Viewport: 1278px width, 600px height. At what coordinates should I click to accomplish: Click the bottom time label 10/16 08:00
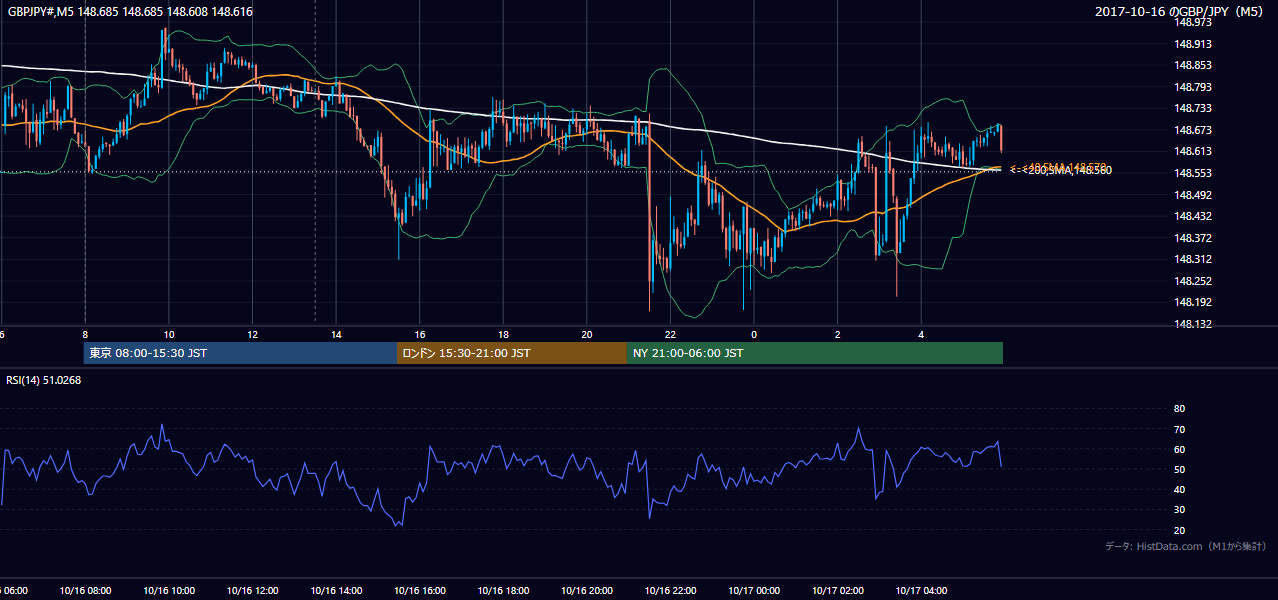(85, 590)
